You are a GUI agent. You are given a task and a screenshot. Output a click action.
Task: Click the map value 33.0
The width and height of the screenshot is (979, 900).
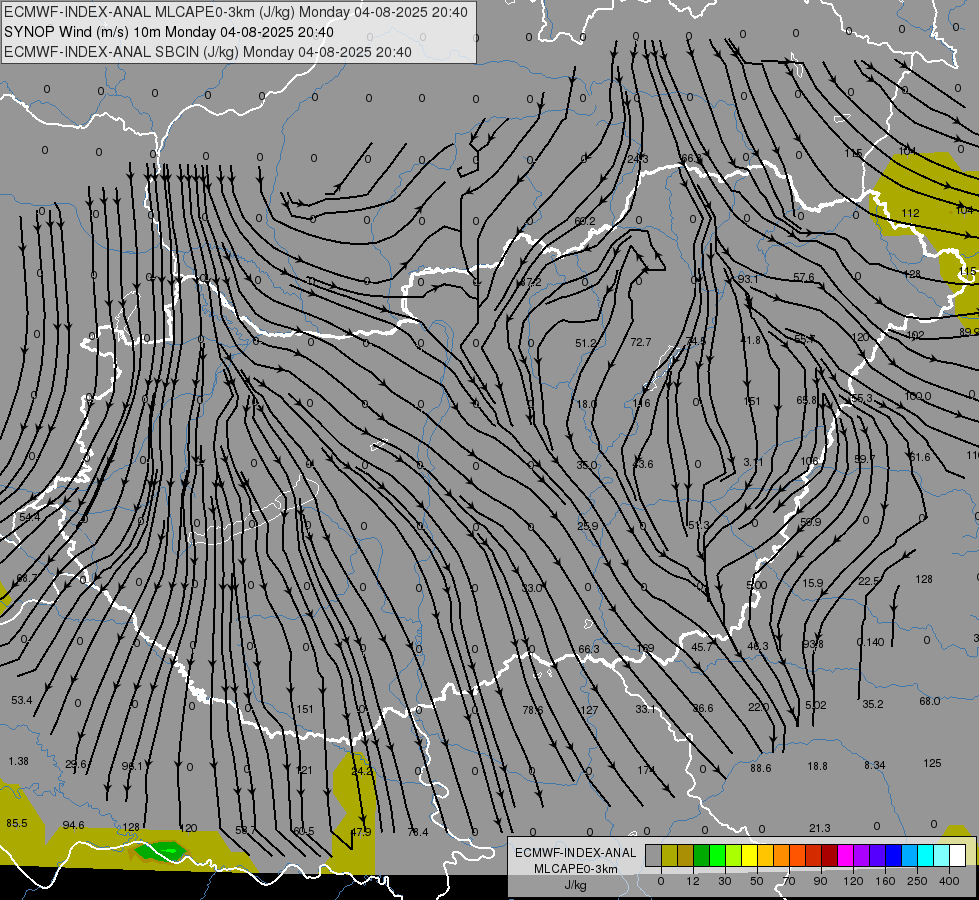coord(532,588)
